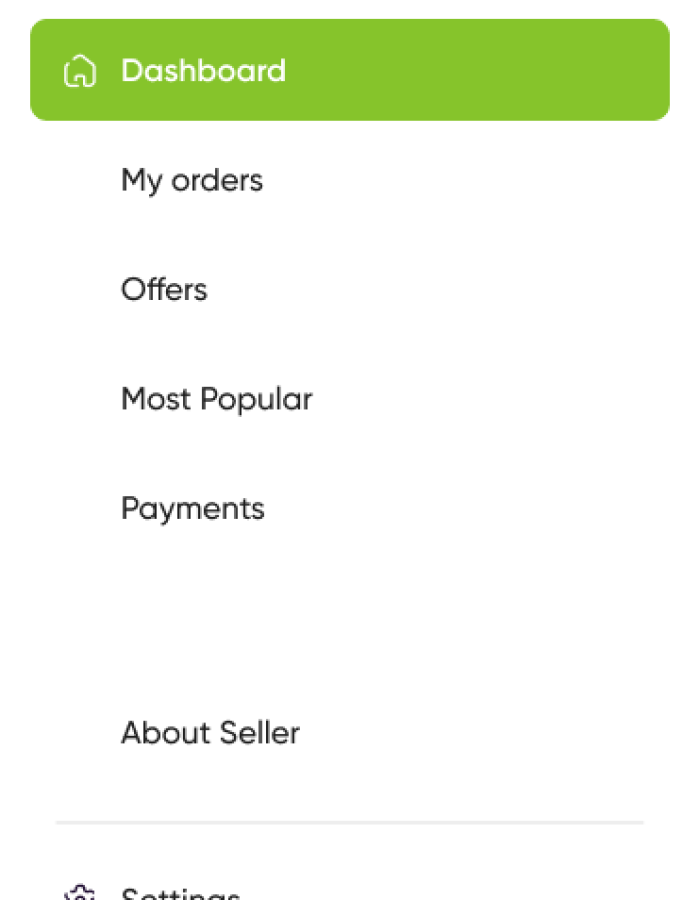This screenshot has height=900, width=700.
Task: View the About Seller section
Action: [210, 733]
